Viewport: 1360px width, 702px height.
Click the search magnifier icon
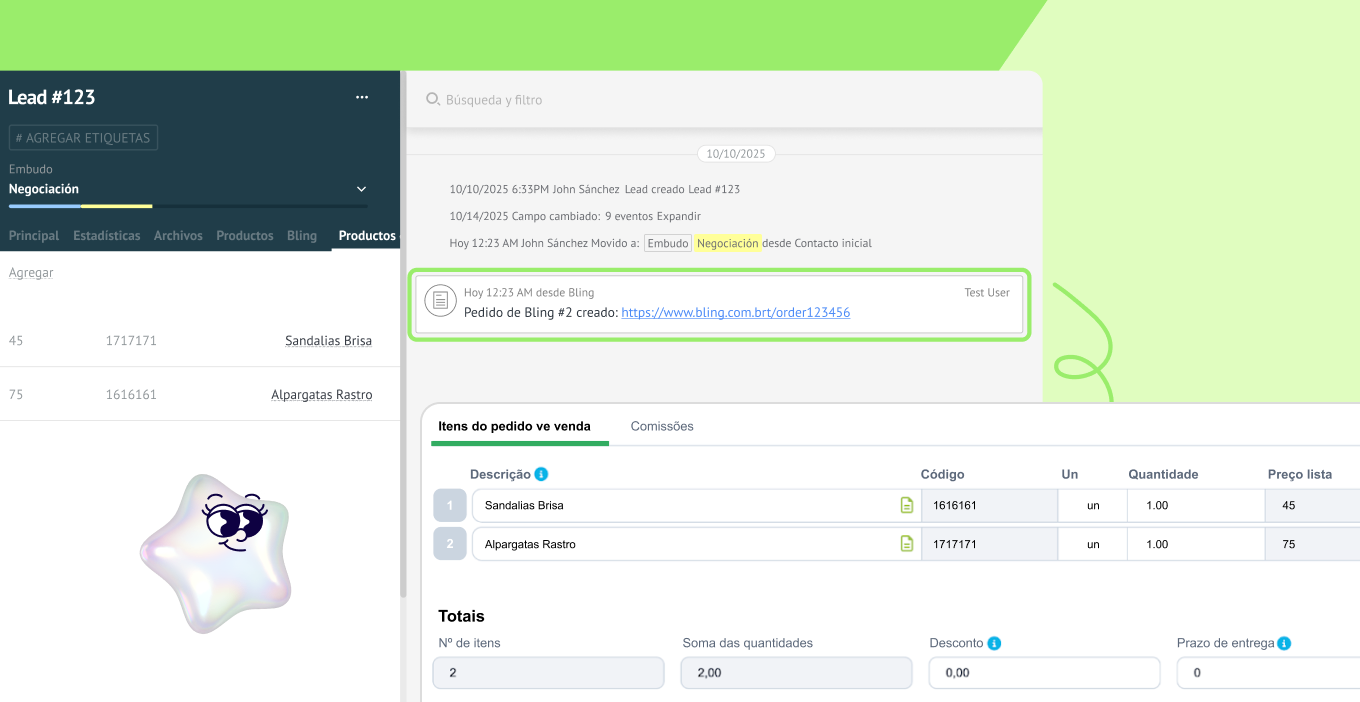433,100
